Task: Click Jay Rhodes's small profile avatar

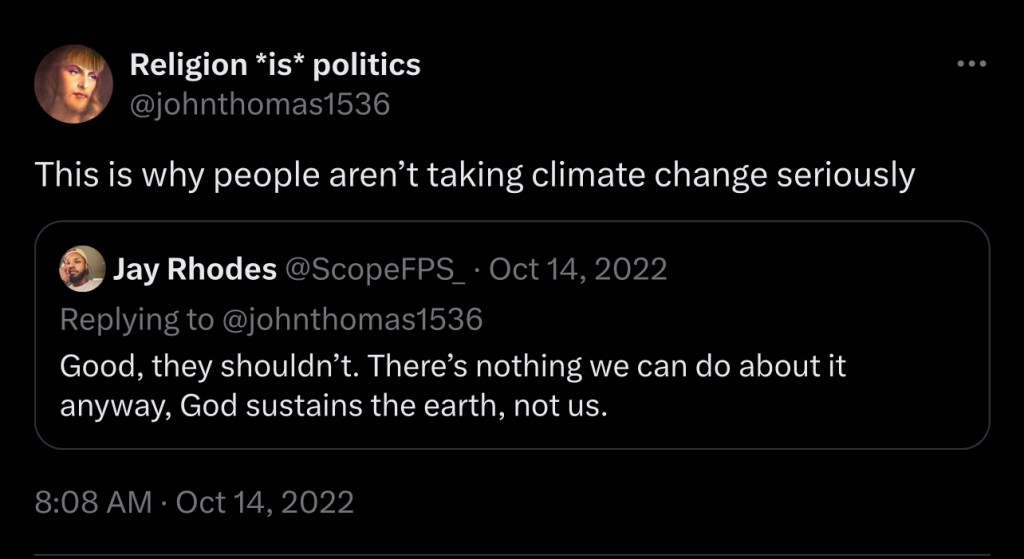Action: pyautogui.click(x=83, y=269)
